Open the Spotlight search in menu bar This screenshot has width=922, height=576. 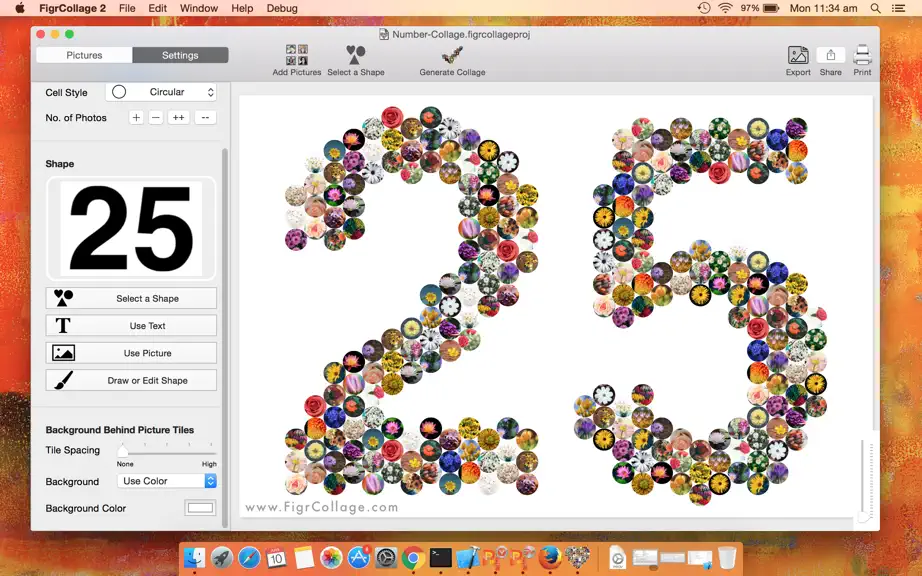tap(876, 8)
